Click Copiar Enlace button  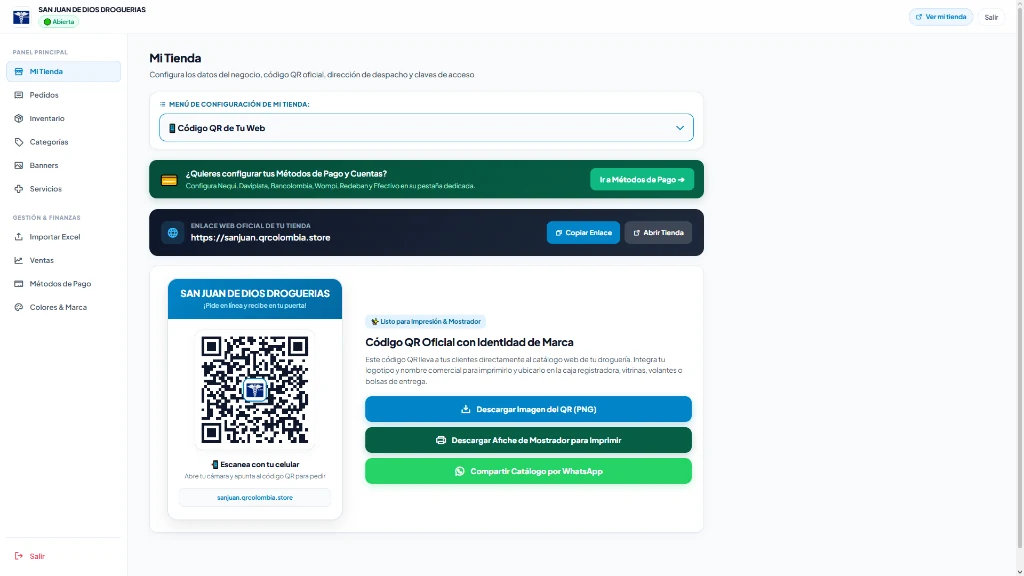pyautogui.click(x=583, y=232)
